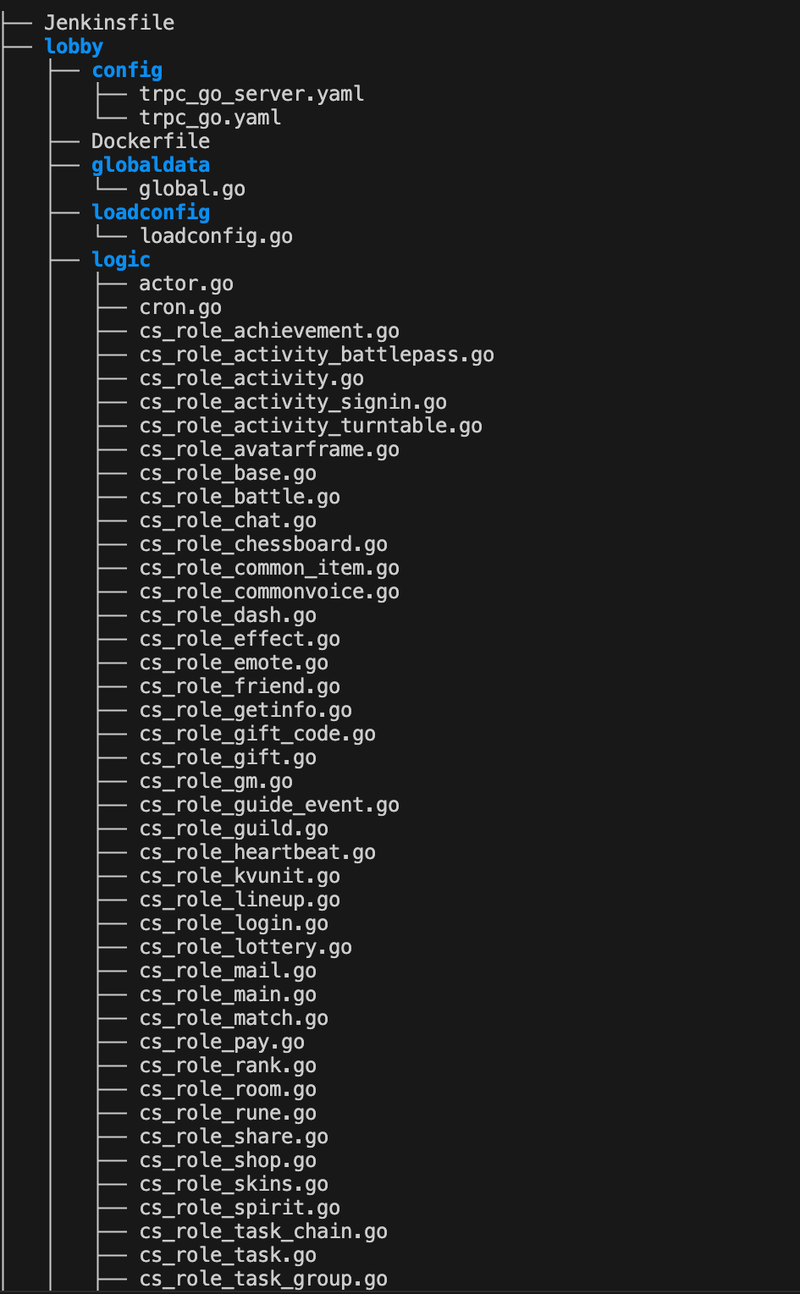Select cs_role_chessboard.go file

[263, 545]
